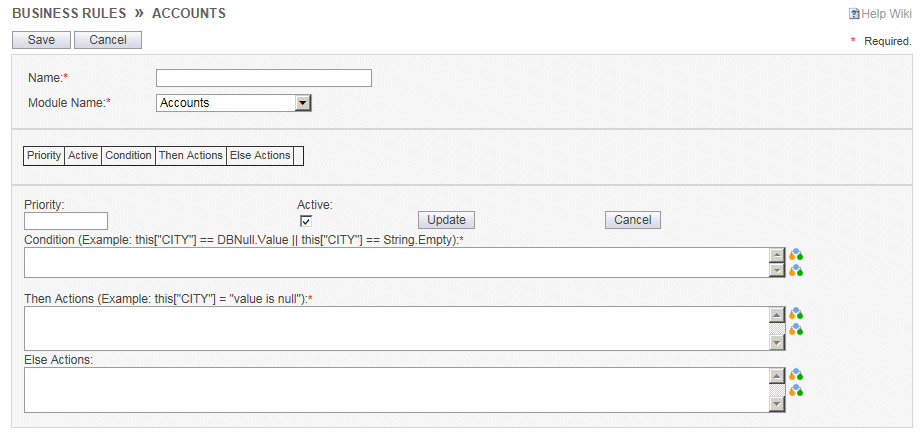
Task: Click upper popup icon beside Condition field
Action: click(x=796, y=255)
